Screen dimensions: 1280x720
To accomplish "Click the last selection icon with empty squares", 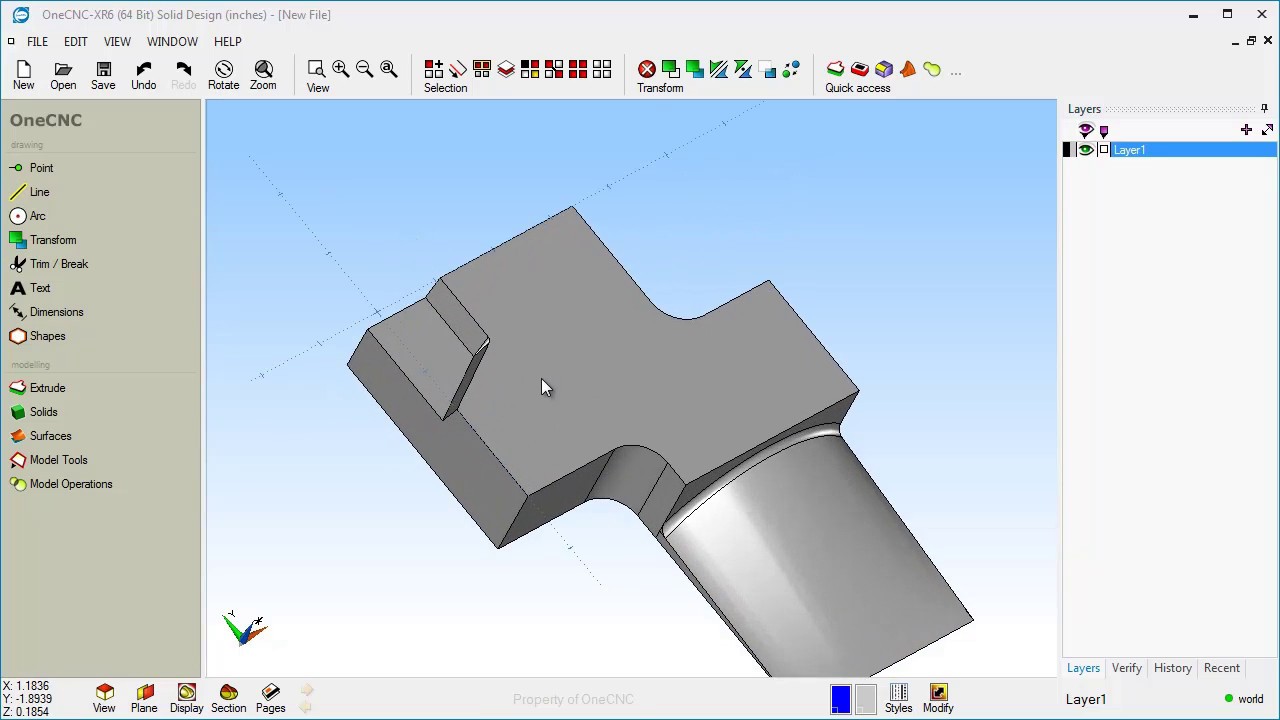I will [x=602, y=69].
